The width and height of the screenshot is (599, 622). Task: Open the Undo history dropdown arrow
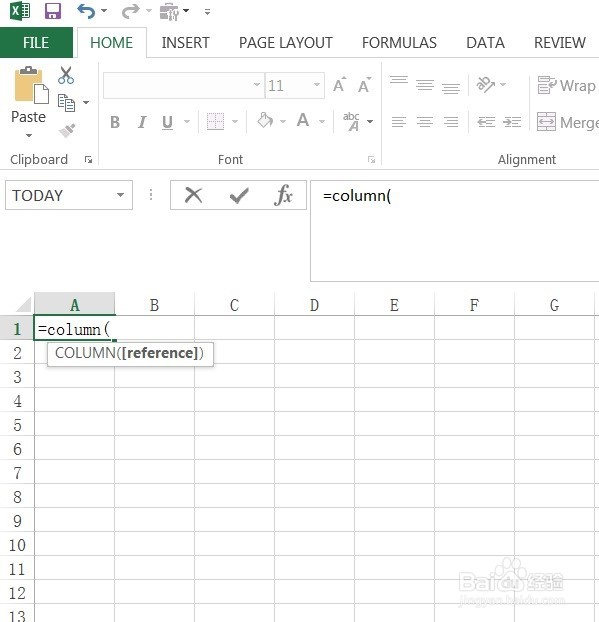tap(104, 11)
